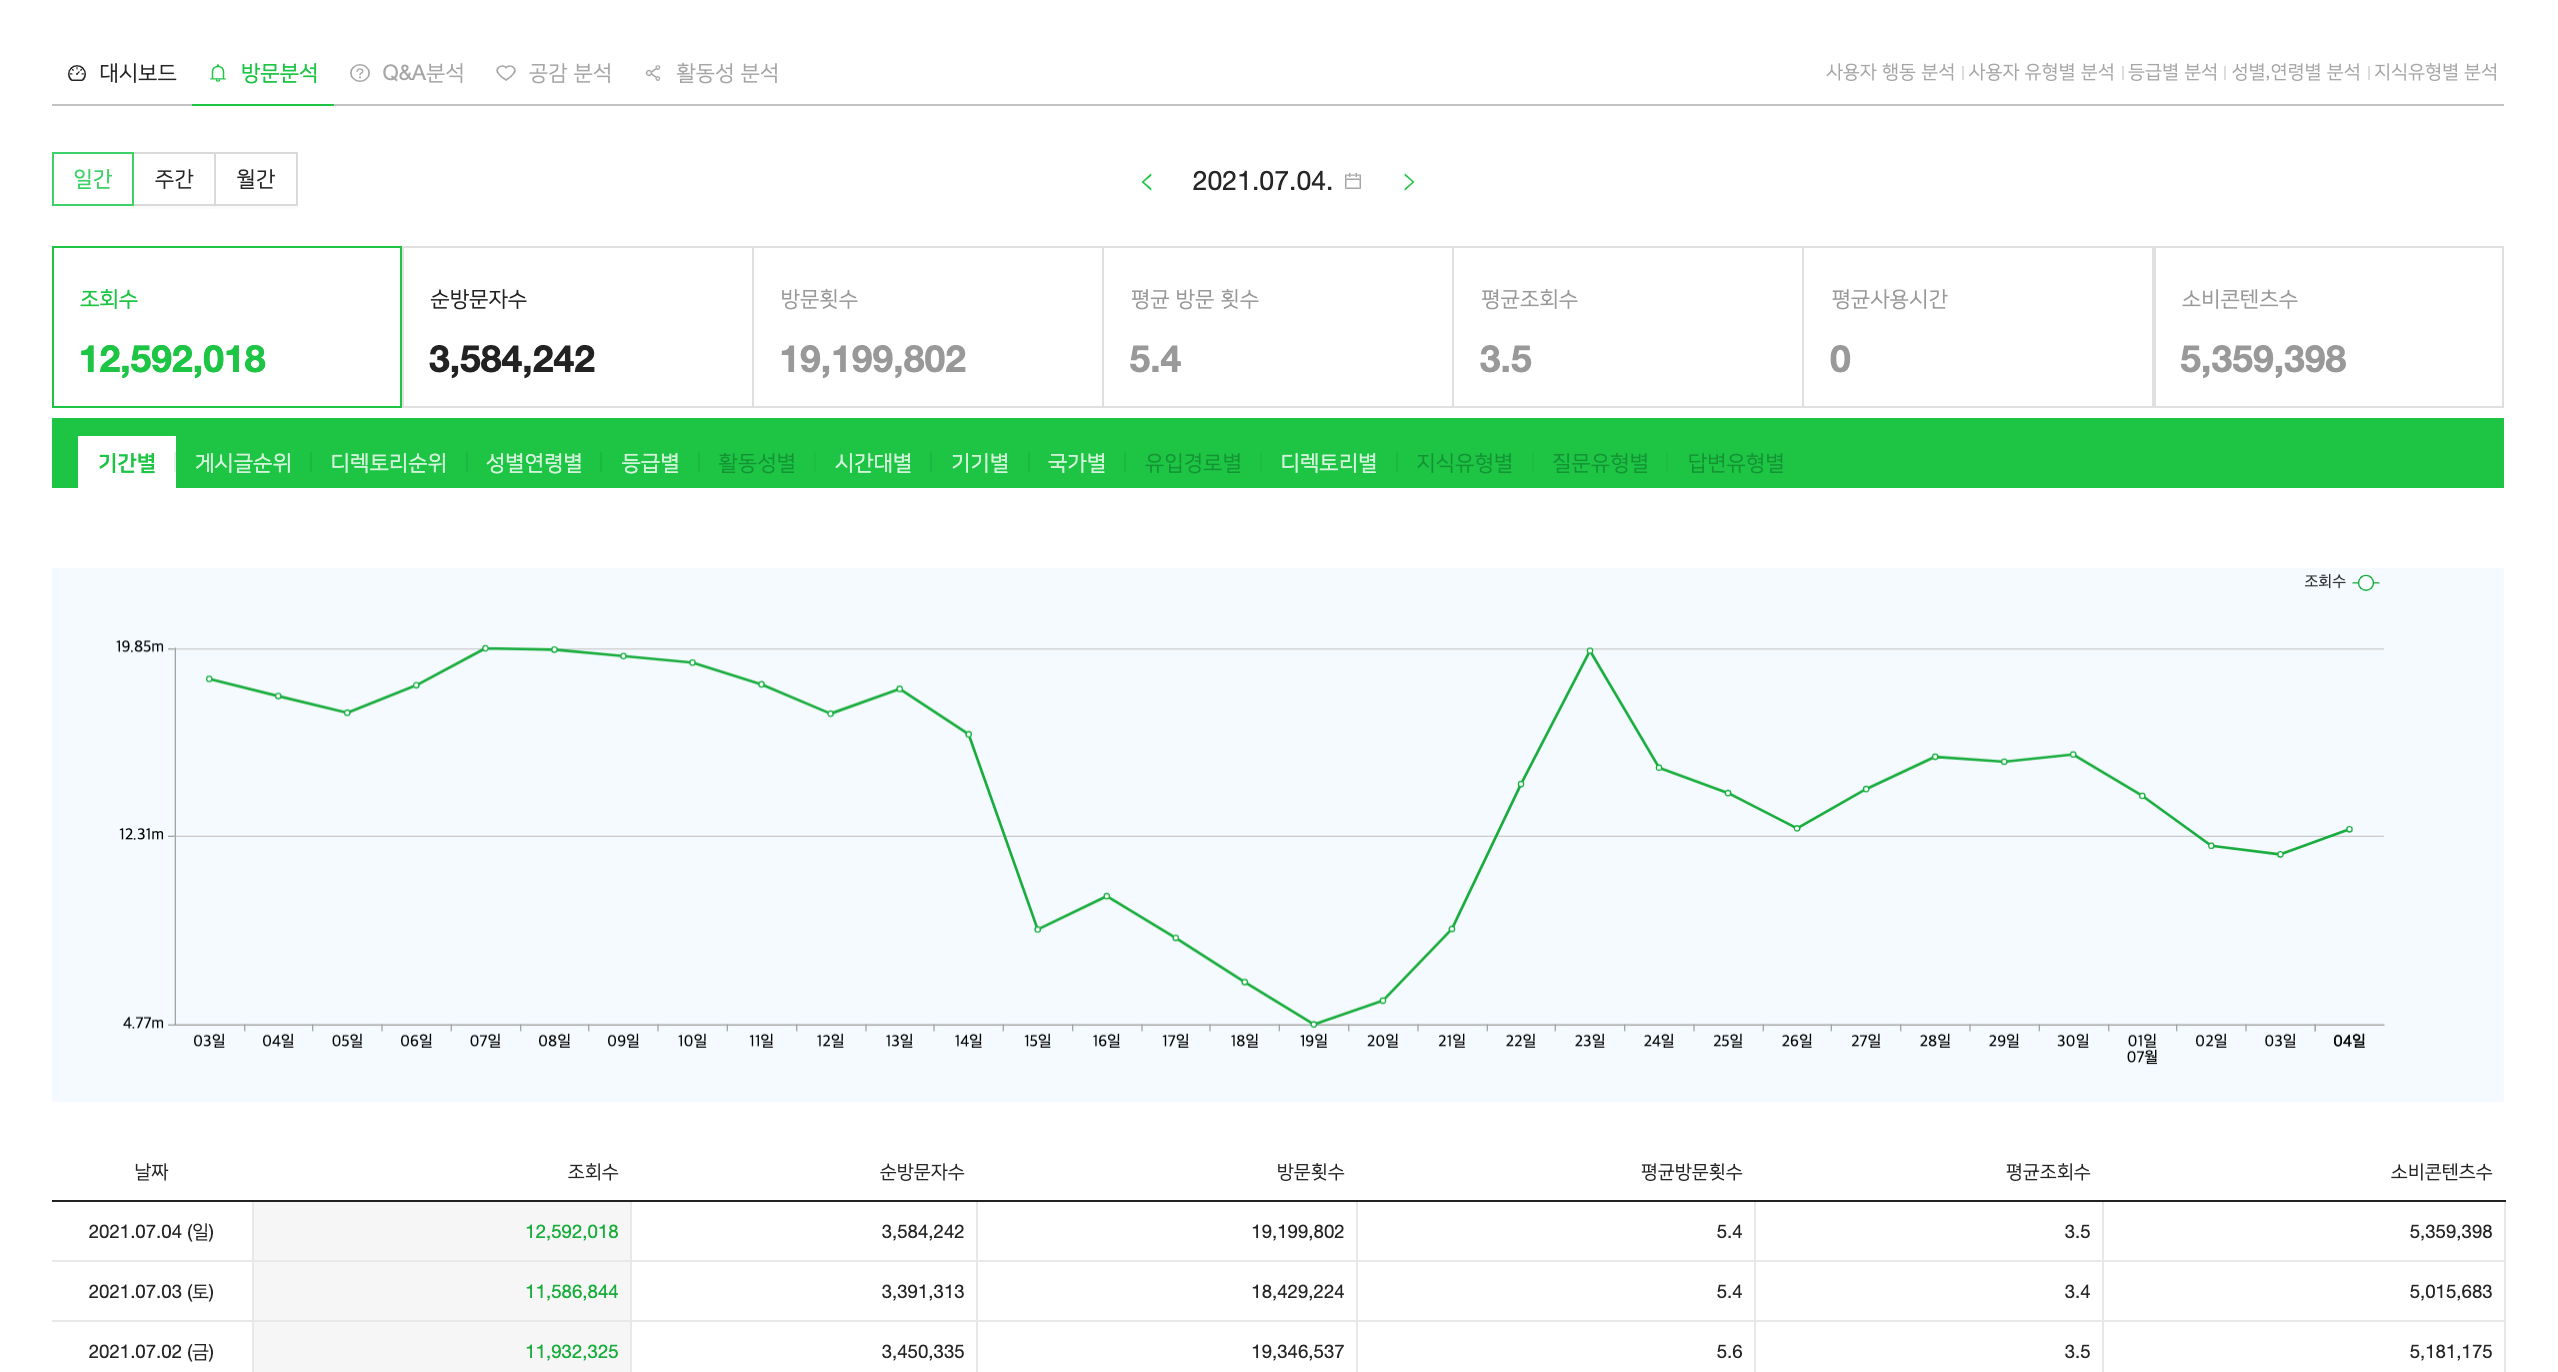Switch to 디렉토리순위 sub-tab
Image resolution: width=2558 pixels, height=1372 pixels.
coord(388,463)
